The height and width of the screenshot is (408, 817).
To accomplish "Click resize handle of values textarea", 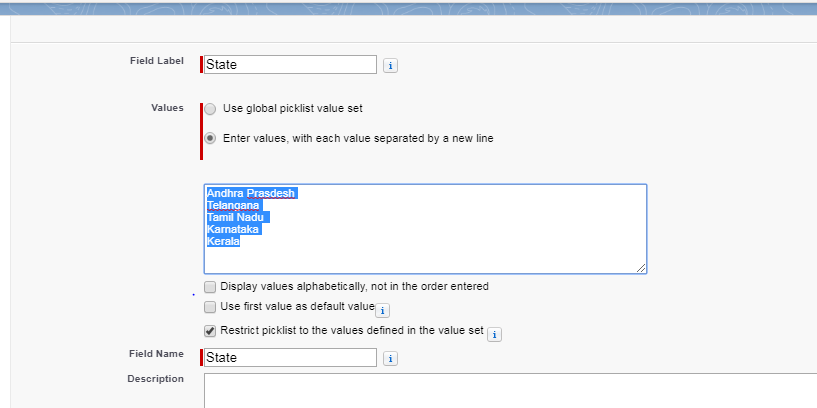I will tap(641, 268).
